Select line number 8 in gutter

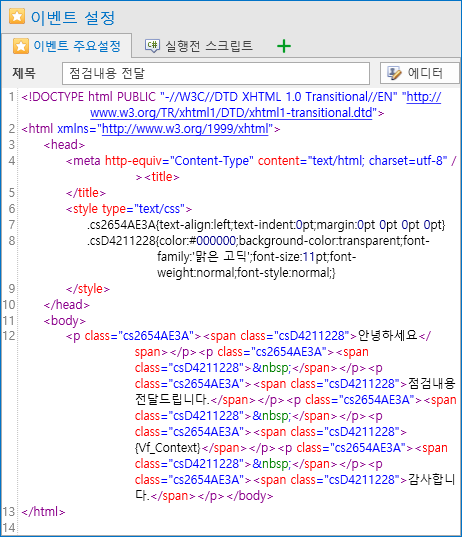pos(12,241)
